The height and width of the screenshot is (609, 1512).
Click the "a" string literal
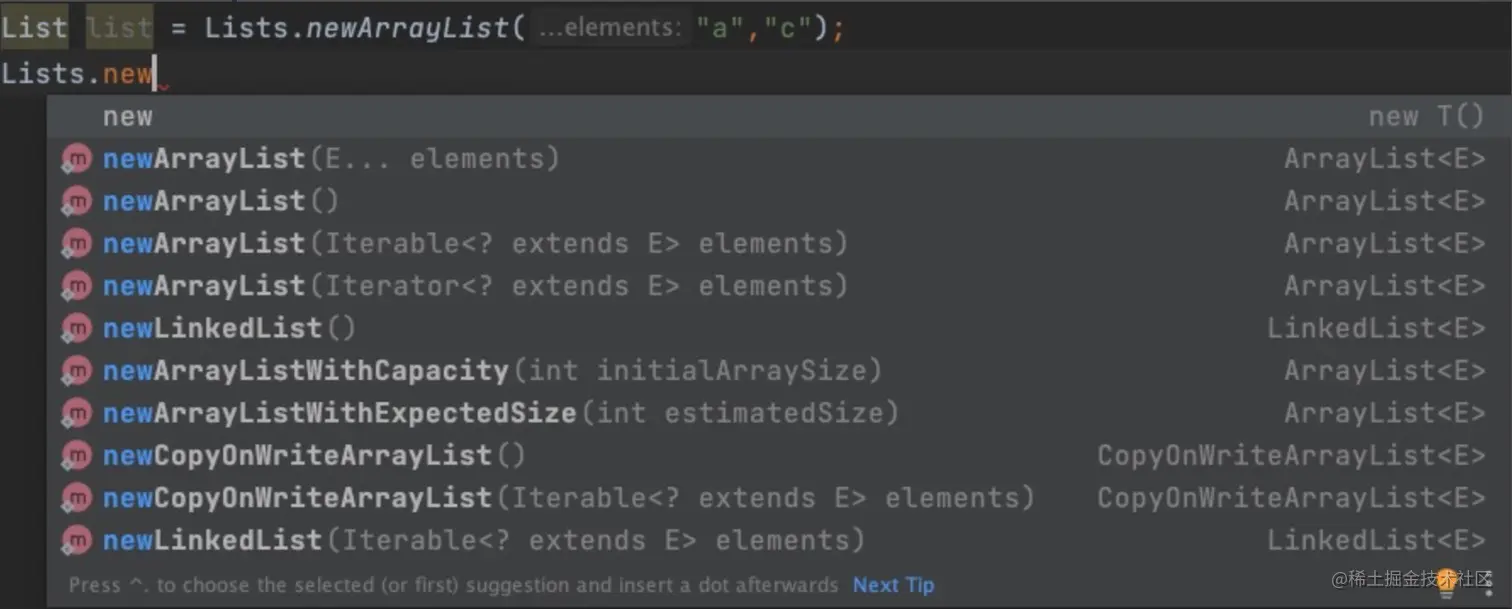click(722, 28)
